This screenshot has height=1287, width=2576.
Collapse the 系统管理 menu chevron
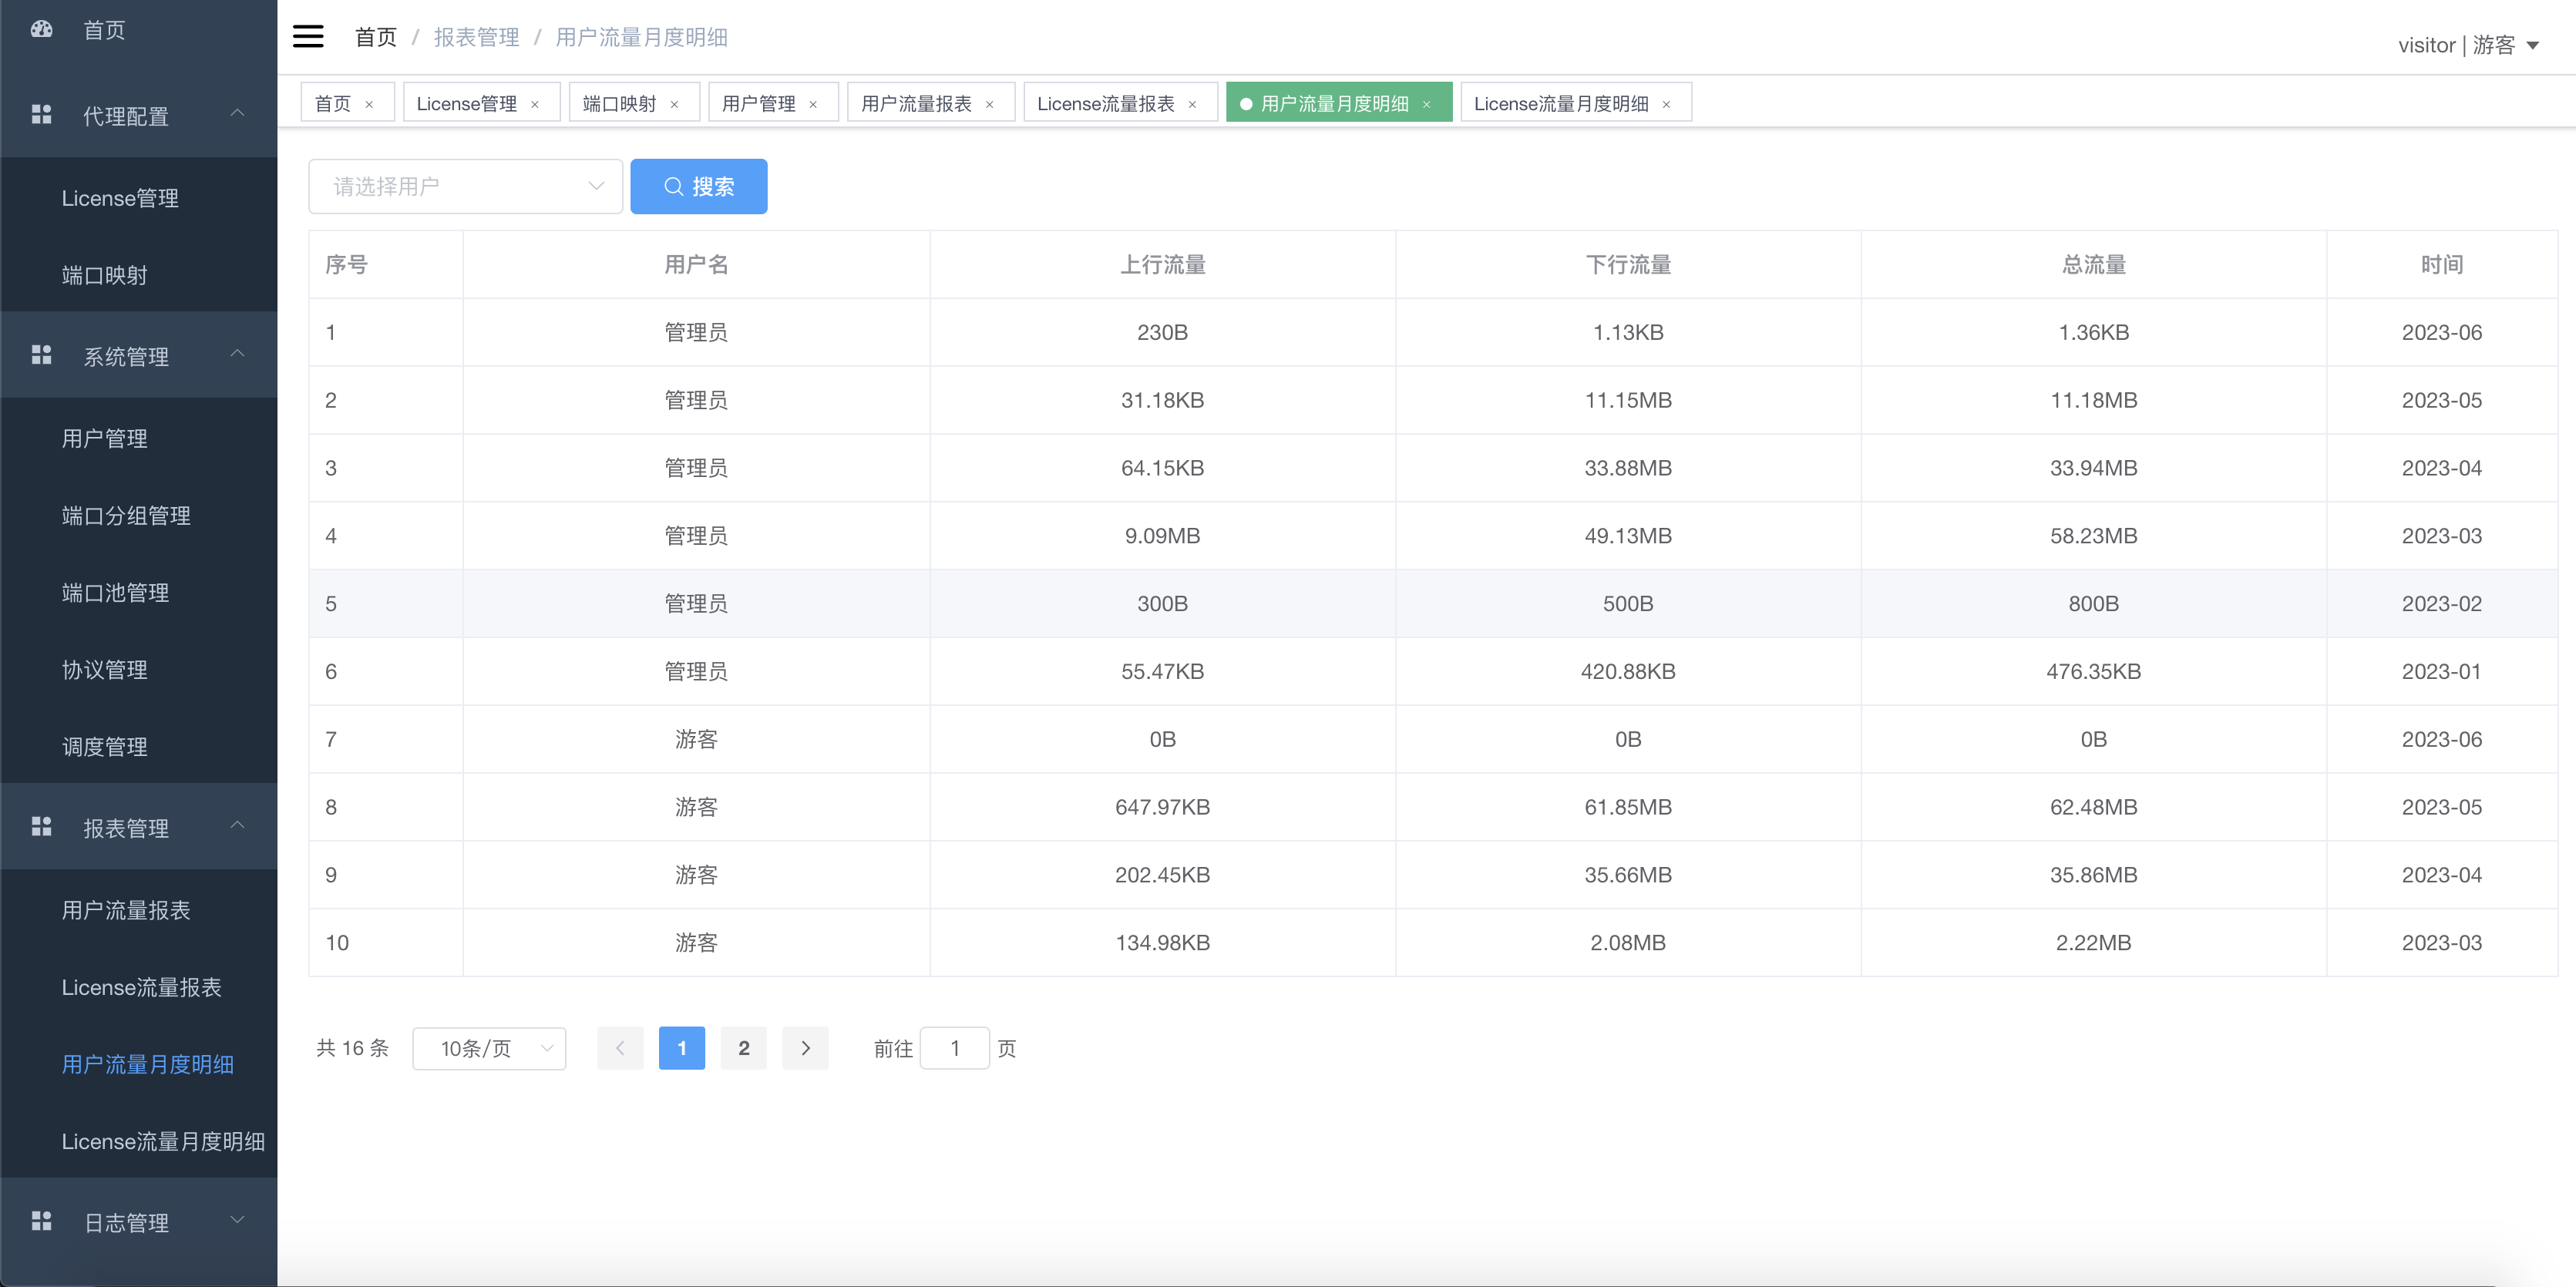(237, 354)
